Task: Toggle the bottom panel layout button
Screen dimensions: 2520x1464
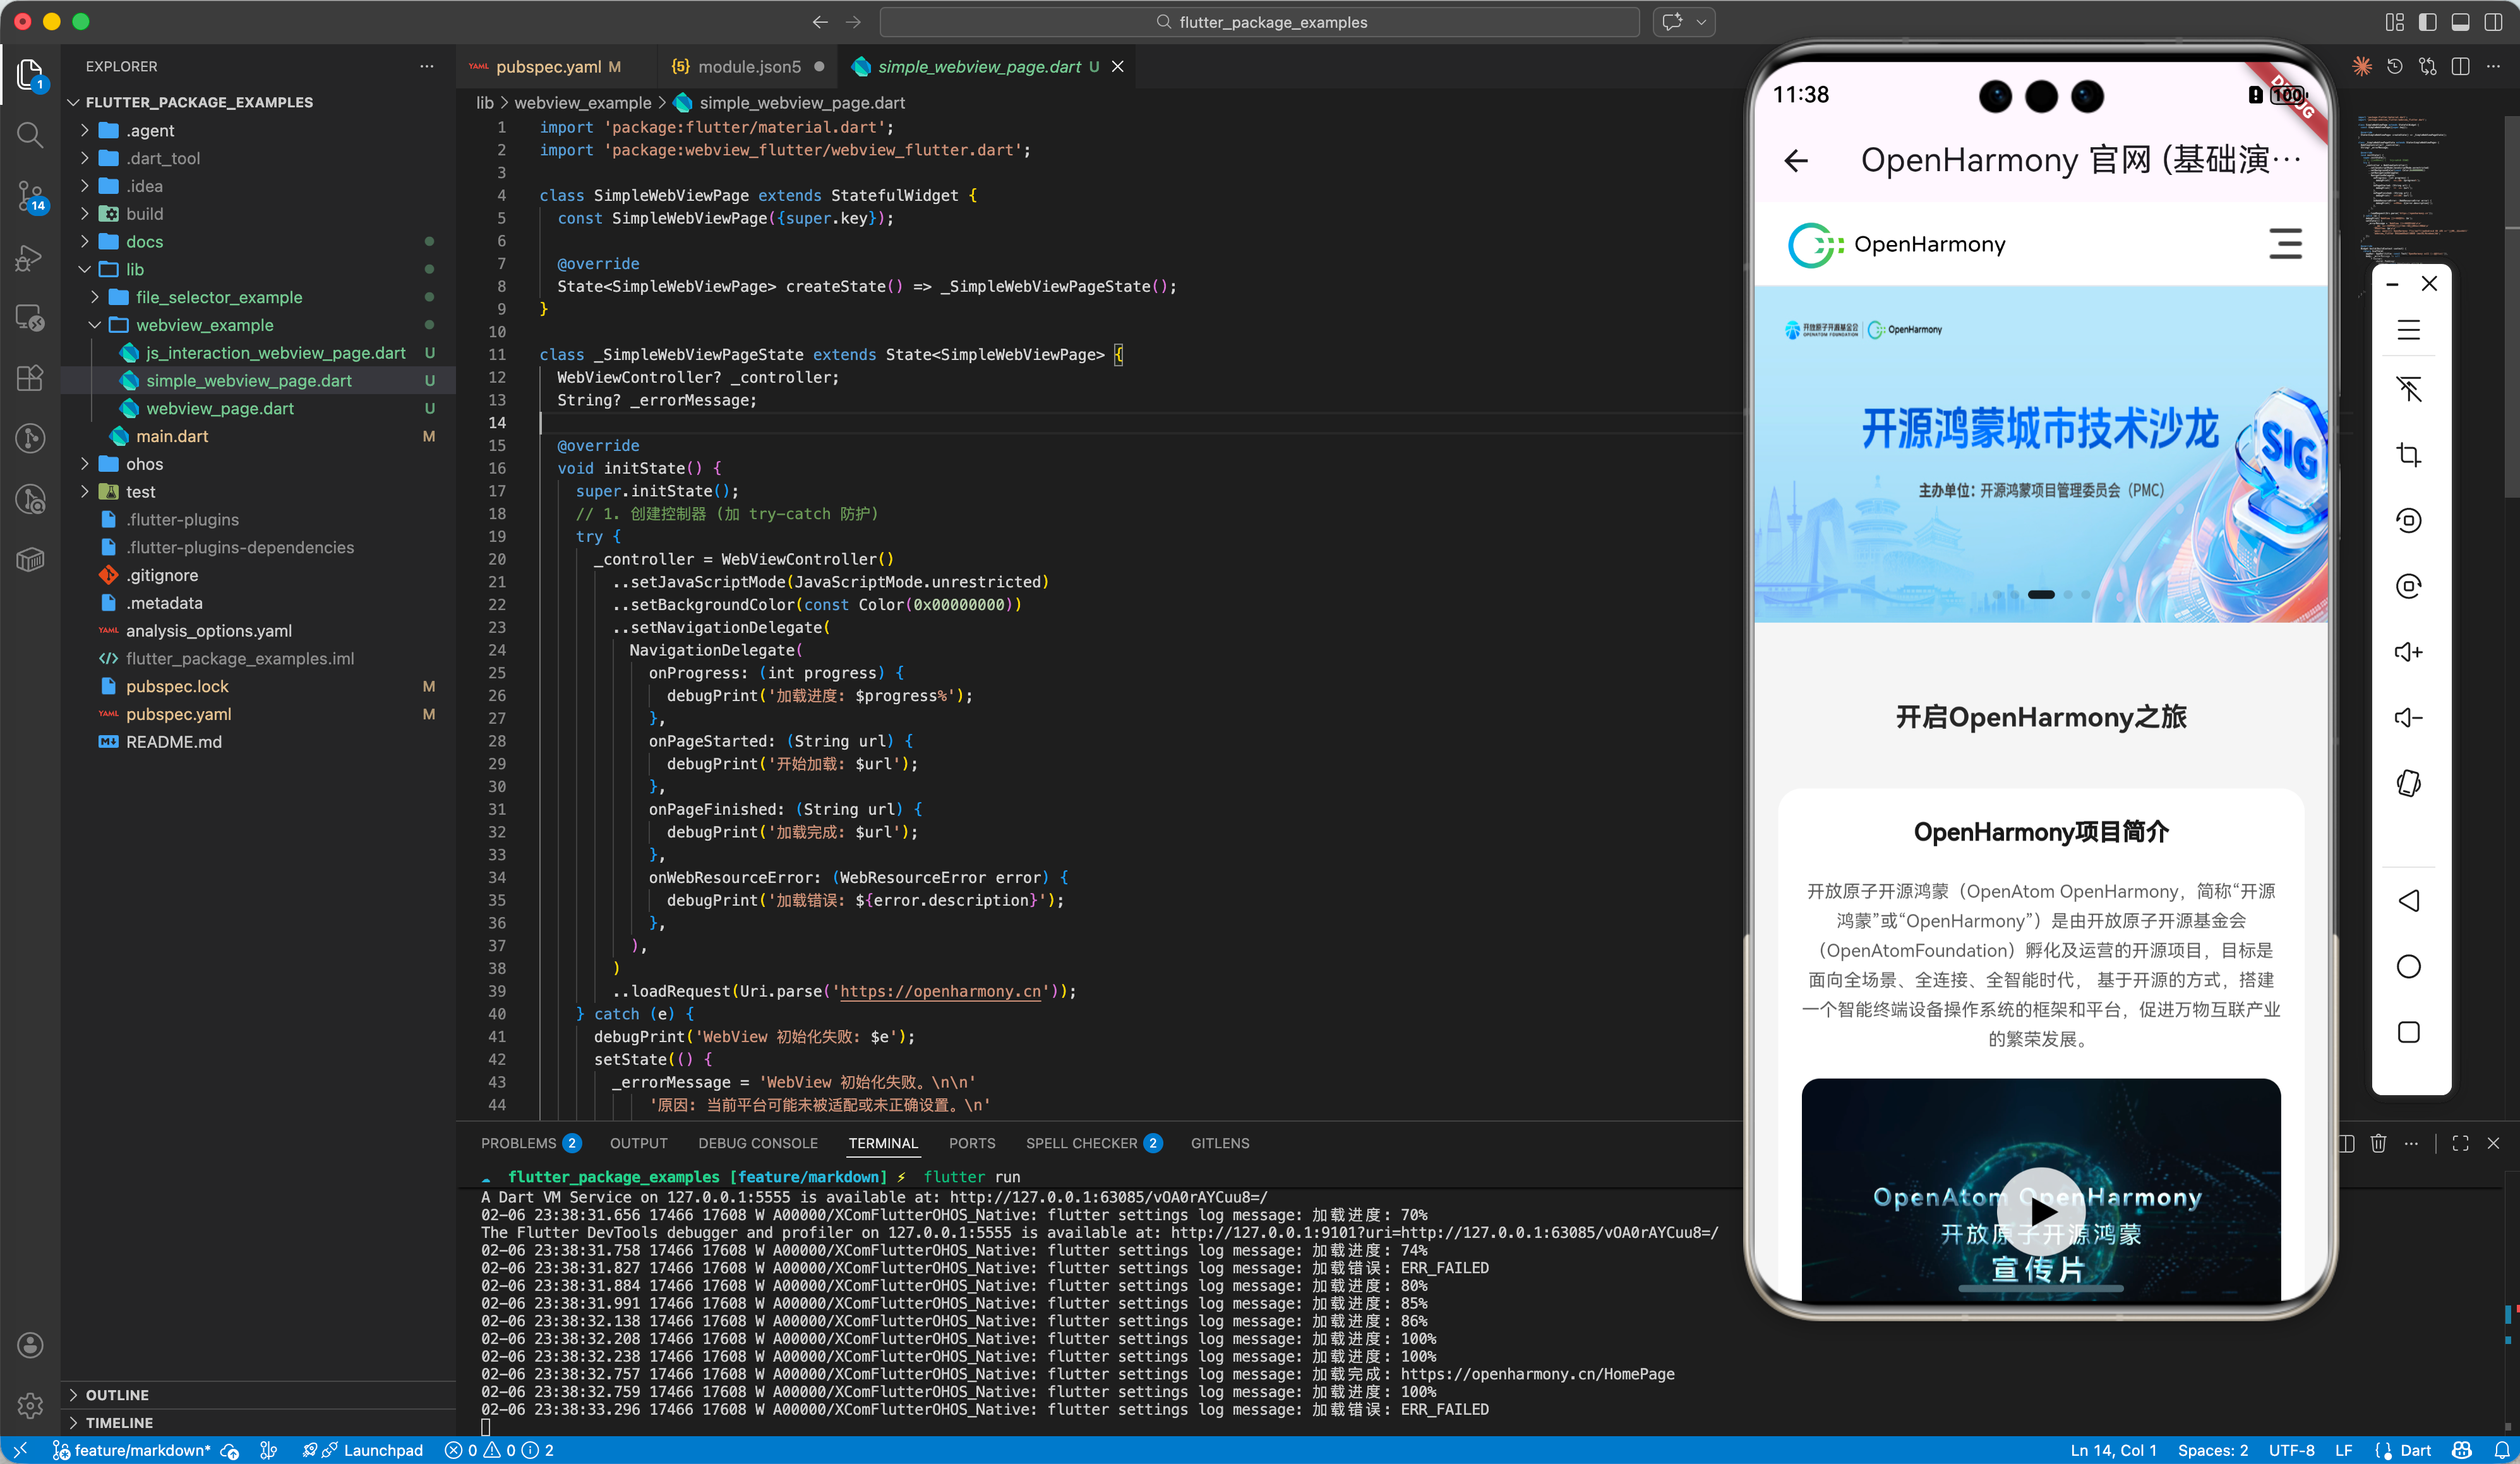Action: [2460, 22]
